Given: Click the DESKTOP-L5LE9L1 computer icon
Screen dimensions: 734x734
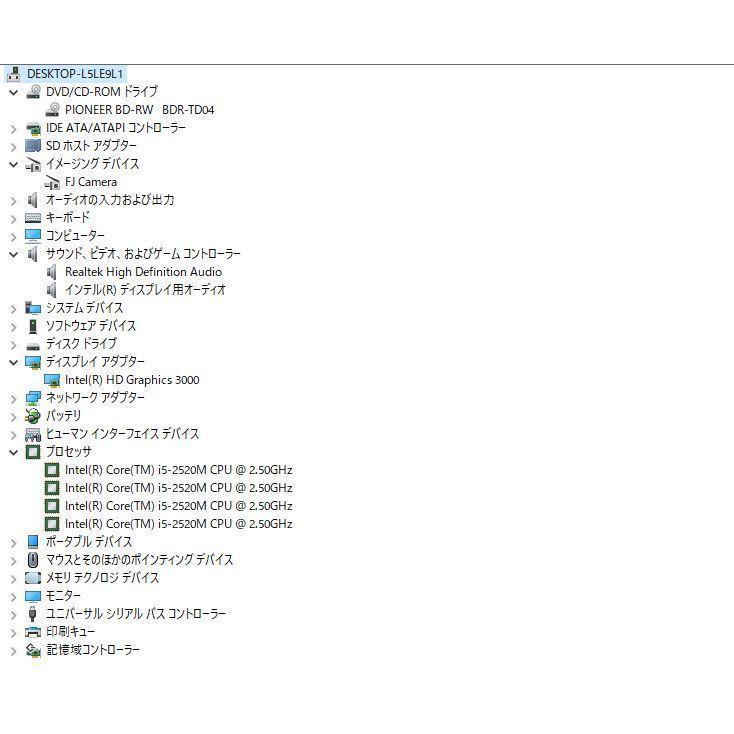Looking at the screenshot, I should (14, 74).
